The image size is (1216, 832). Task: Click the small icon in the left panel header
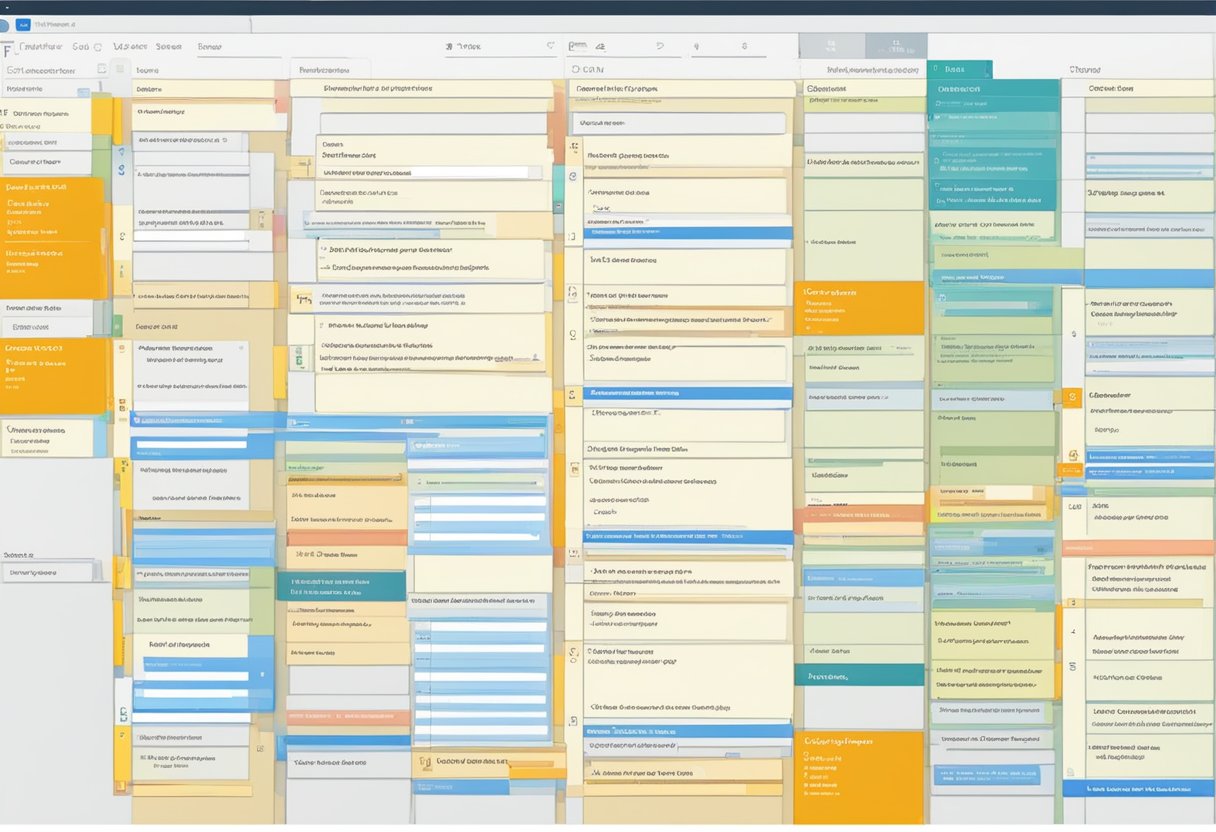102,70
